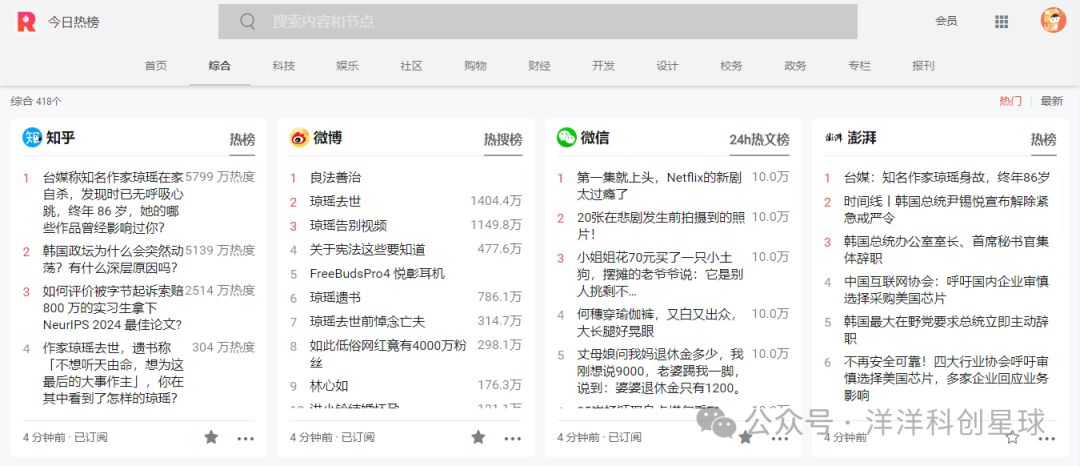Screen dimensions: 1080x466
Task: Open the 购物 tab
Action: point(475,66)
